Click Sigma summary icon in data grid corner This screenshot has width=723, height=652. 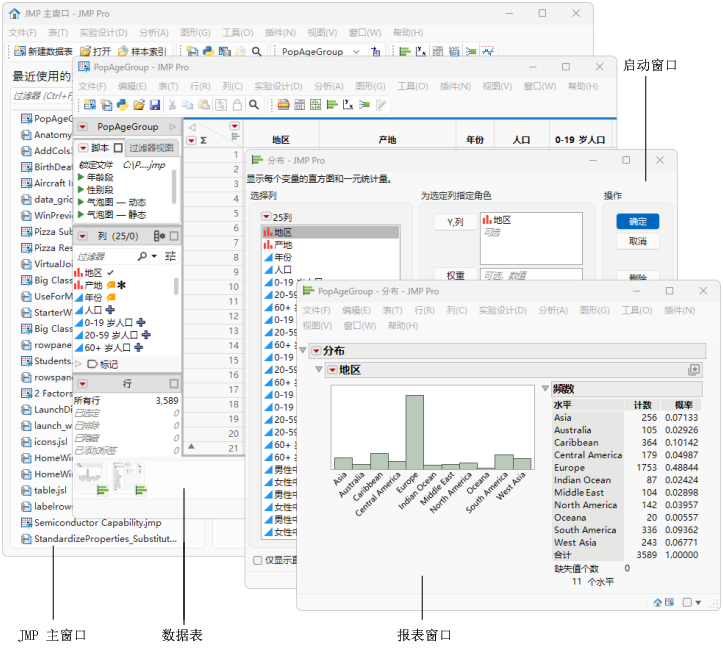tap(203, 141)
